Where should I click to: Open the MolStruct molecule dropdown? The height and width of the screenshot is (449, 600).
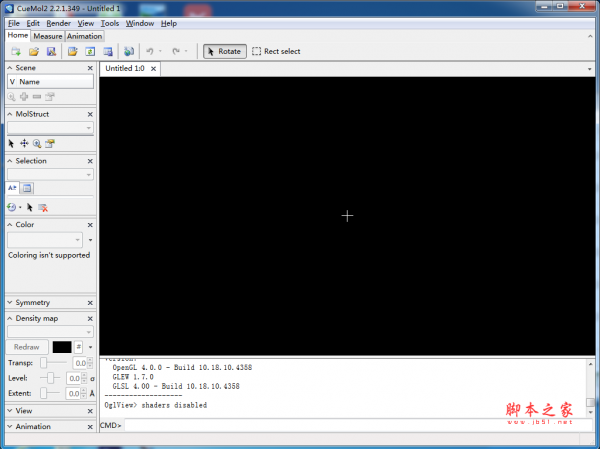point(50,128)
